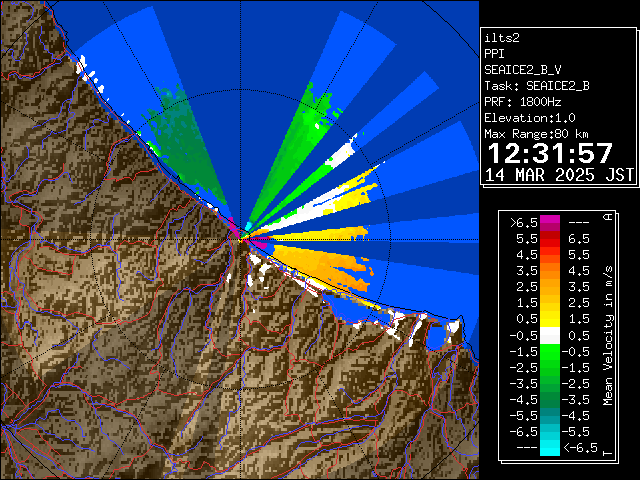
Task: Click the Max Range:80 km text
Action: coord(536,134)
